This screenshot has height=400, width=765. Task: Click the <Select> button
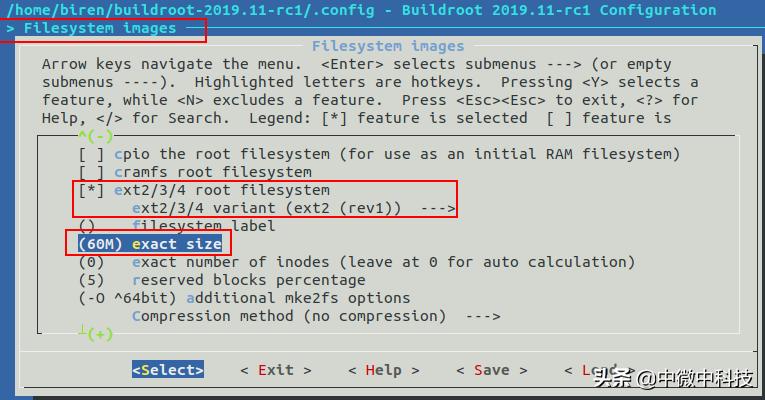[x=168, y=370]
